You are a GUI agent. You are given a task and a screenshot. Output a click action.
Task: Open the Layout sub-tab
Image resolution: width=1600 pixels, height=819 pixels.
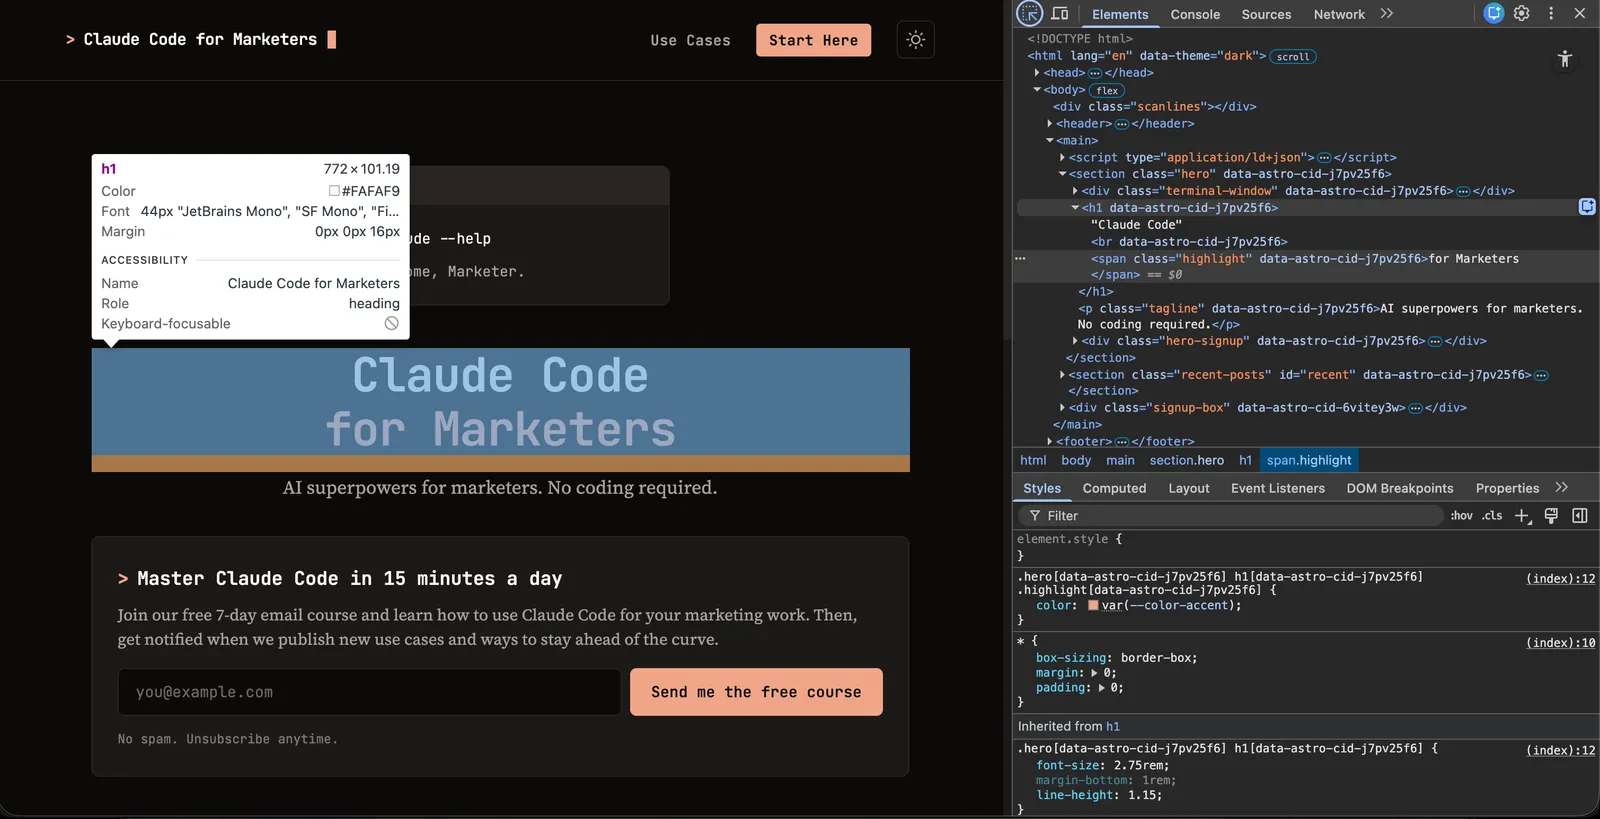(x=1189, y=488)
